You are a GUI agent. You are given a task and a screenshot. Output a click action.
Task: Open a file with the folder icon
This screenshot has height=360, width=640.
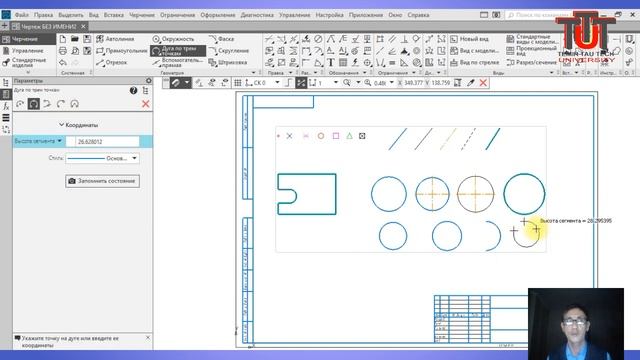75,39
